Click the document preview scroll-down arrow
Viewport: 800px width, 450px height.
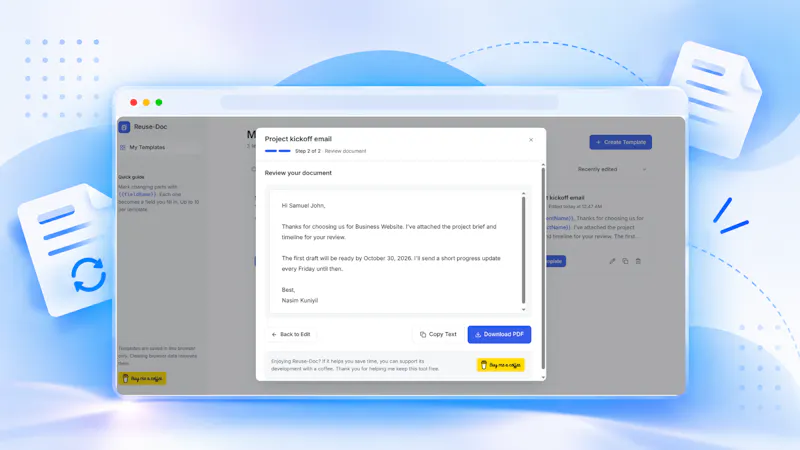coord(523,310)
